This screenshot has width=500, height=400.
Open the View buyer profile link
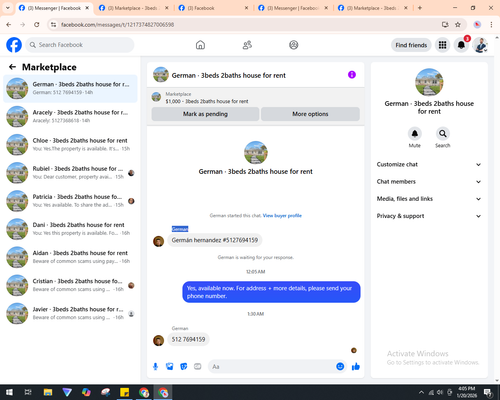pos(282,216)
